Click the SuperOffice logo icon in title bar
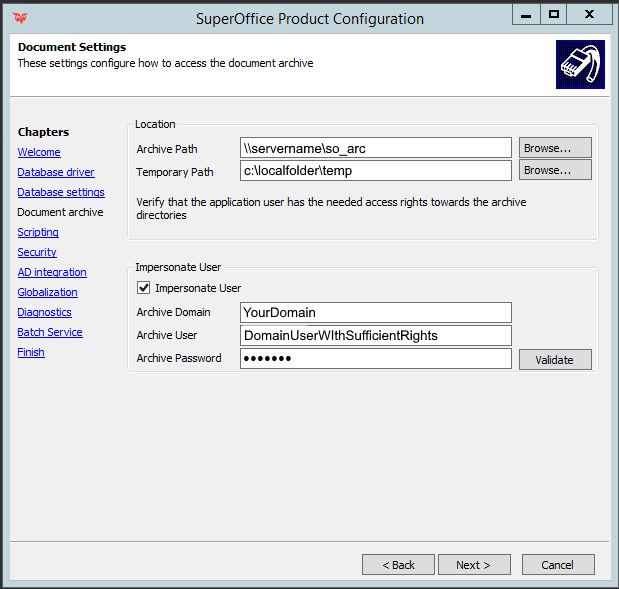This screenshot has height=589, width=619. 20,18
